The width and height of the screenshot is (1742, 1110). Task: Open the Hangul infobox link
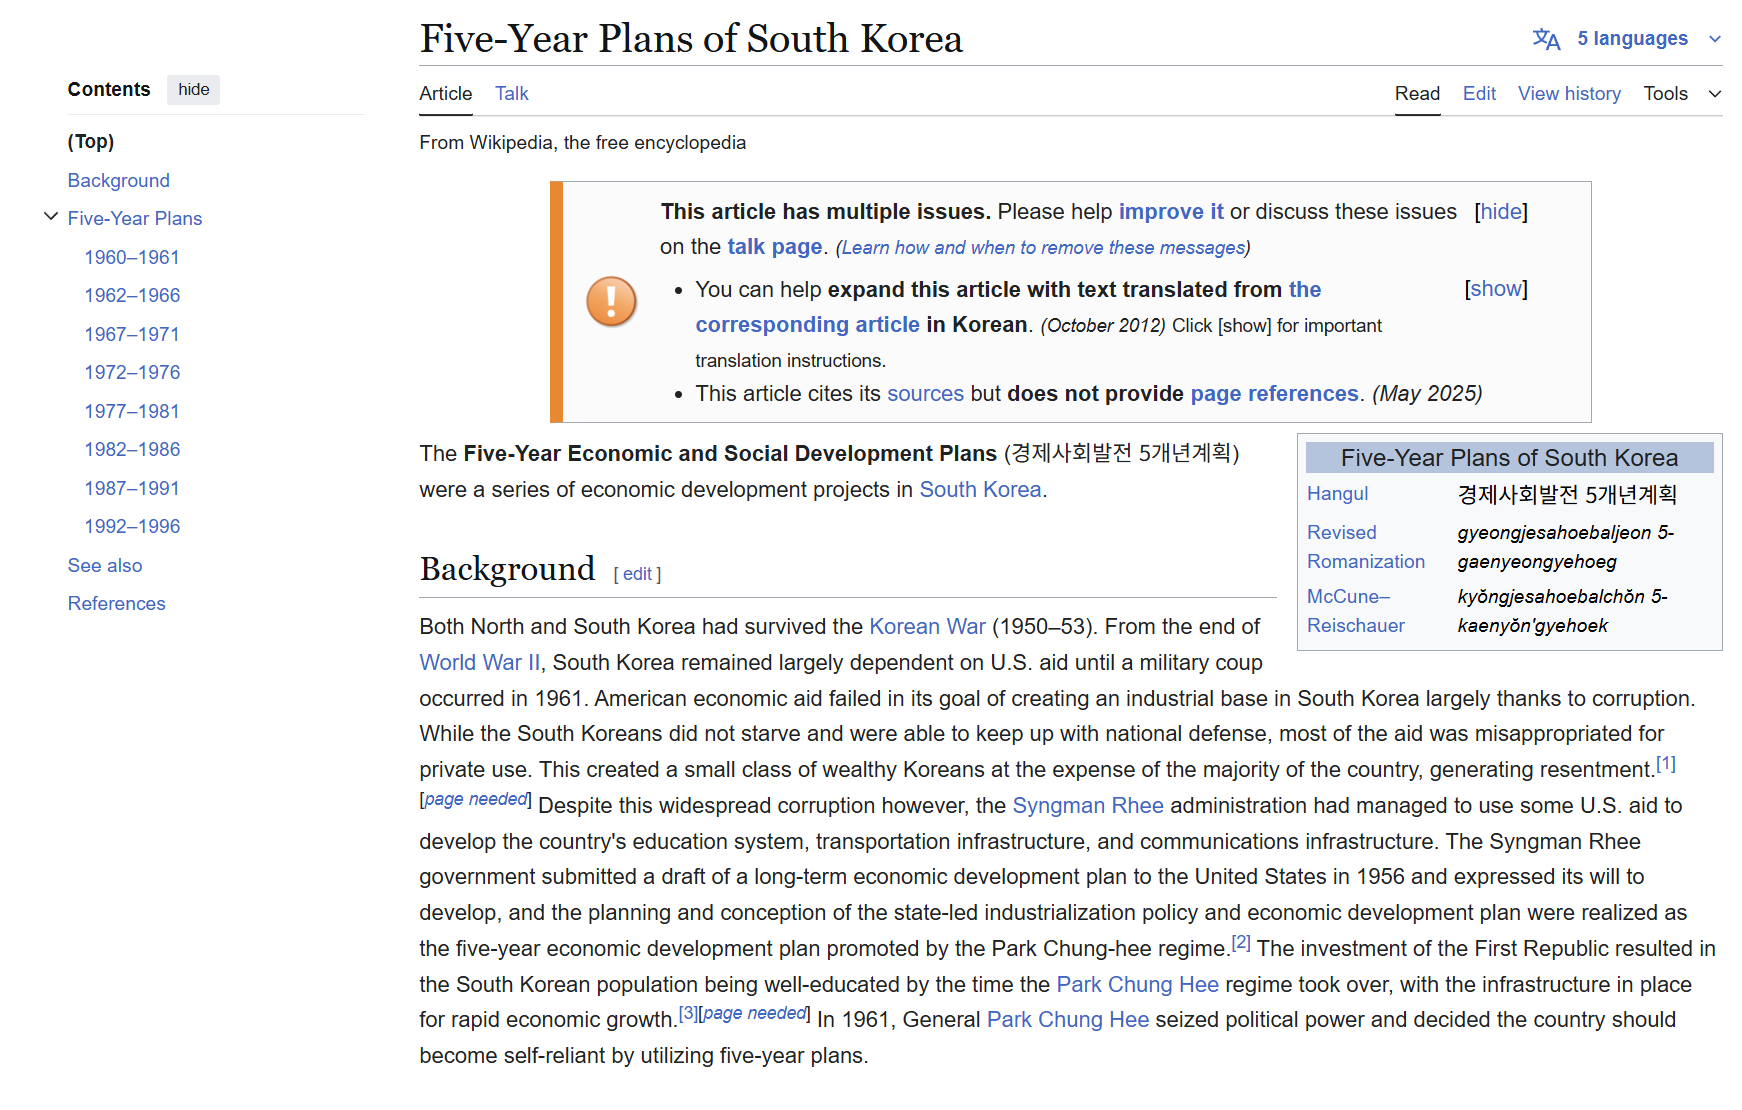[x=1337, y=494]
